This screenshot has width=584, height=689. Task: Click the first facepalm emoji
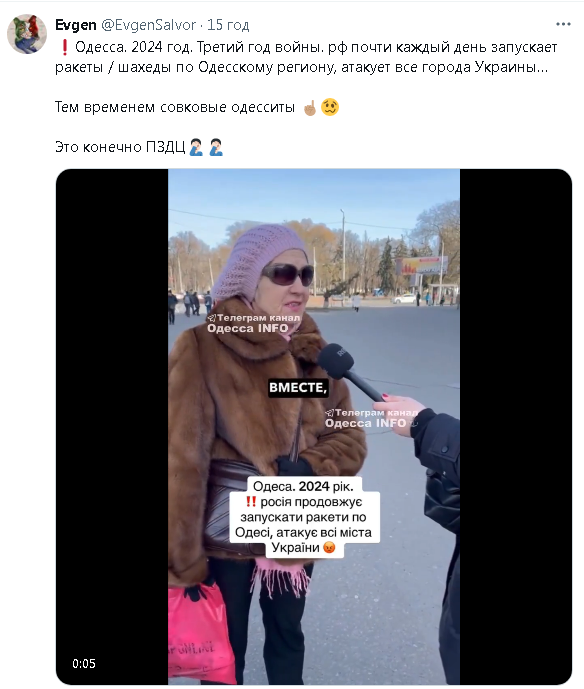pyautogui.click(x=196, y=147)
